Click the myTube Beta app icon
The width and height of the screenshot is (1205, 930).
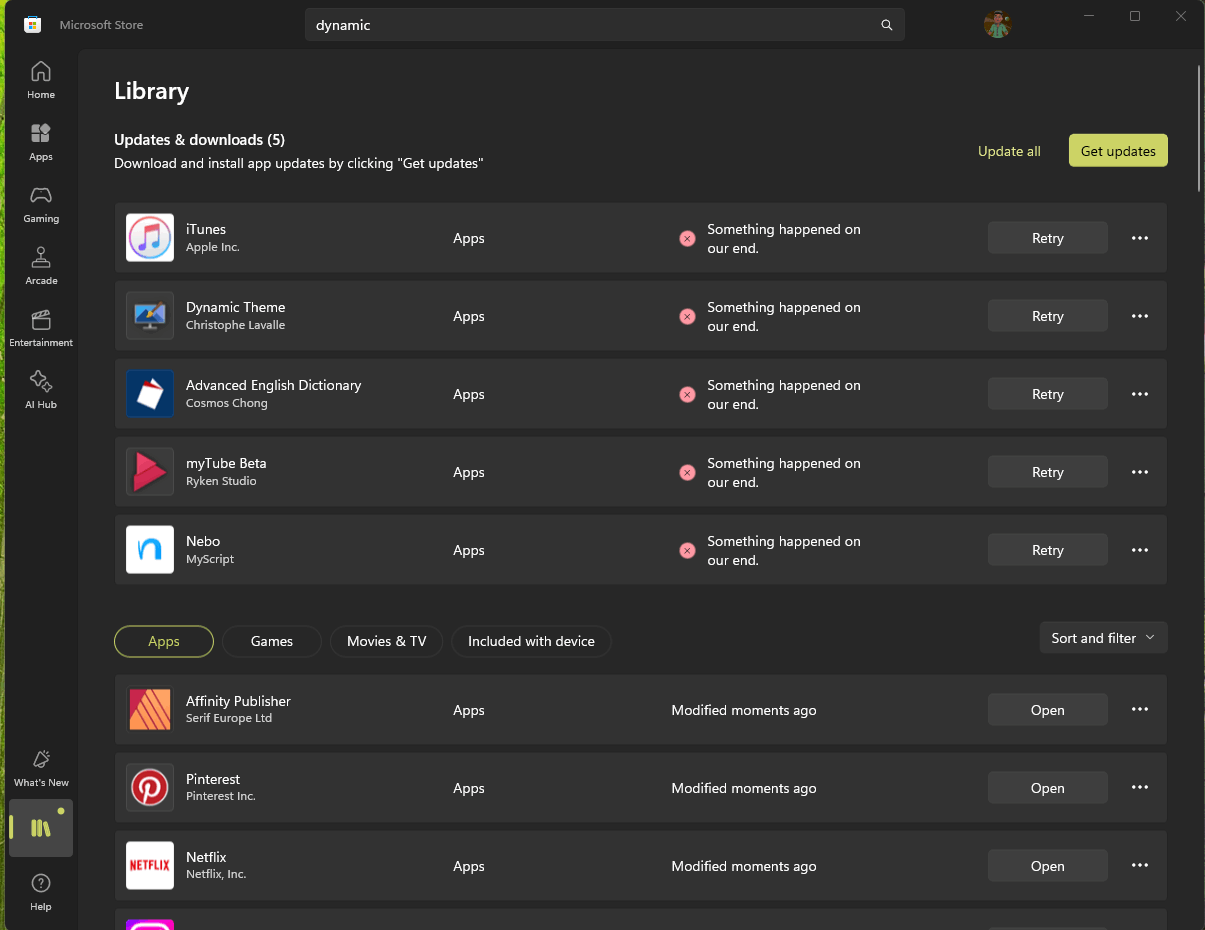tap(150, 472)
